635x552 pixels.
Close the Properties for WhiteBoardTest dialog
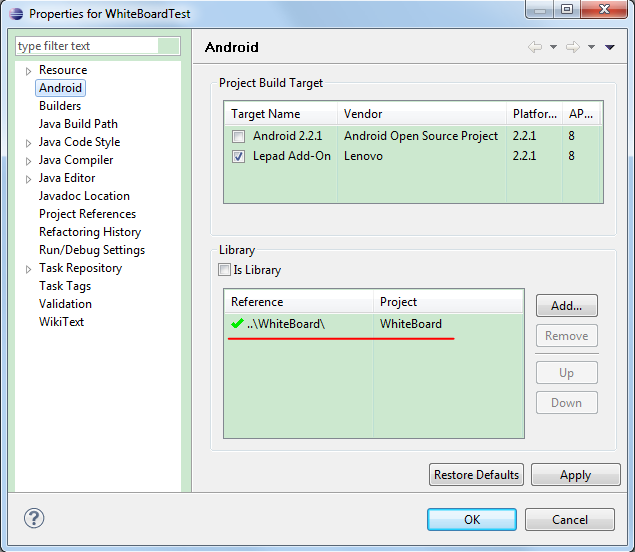604,9
